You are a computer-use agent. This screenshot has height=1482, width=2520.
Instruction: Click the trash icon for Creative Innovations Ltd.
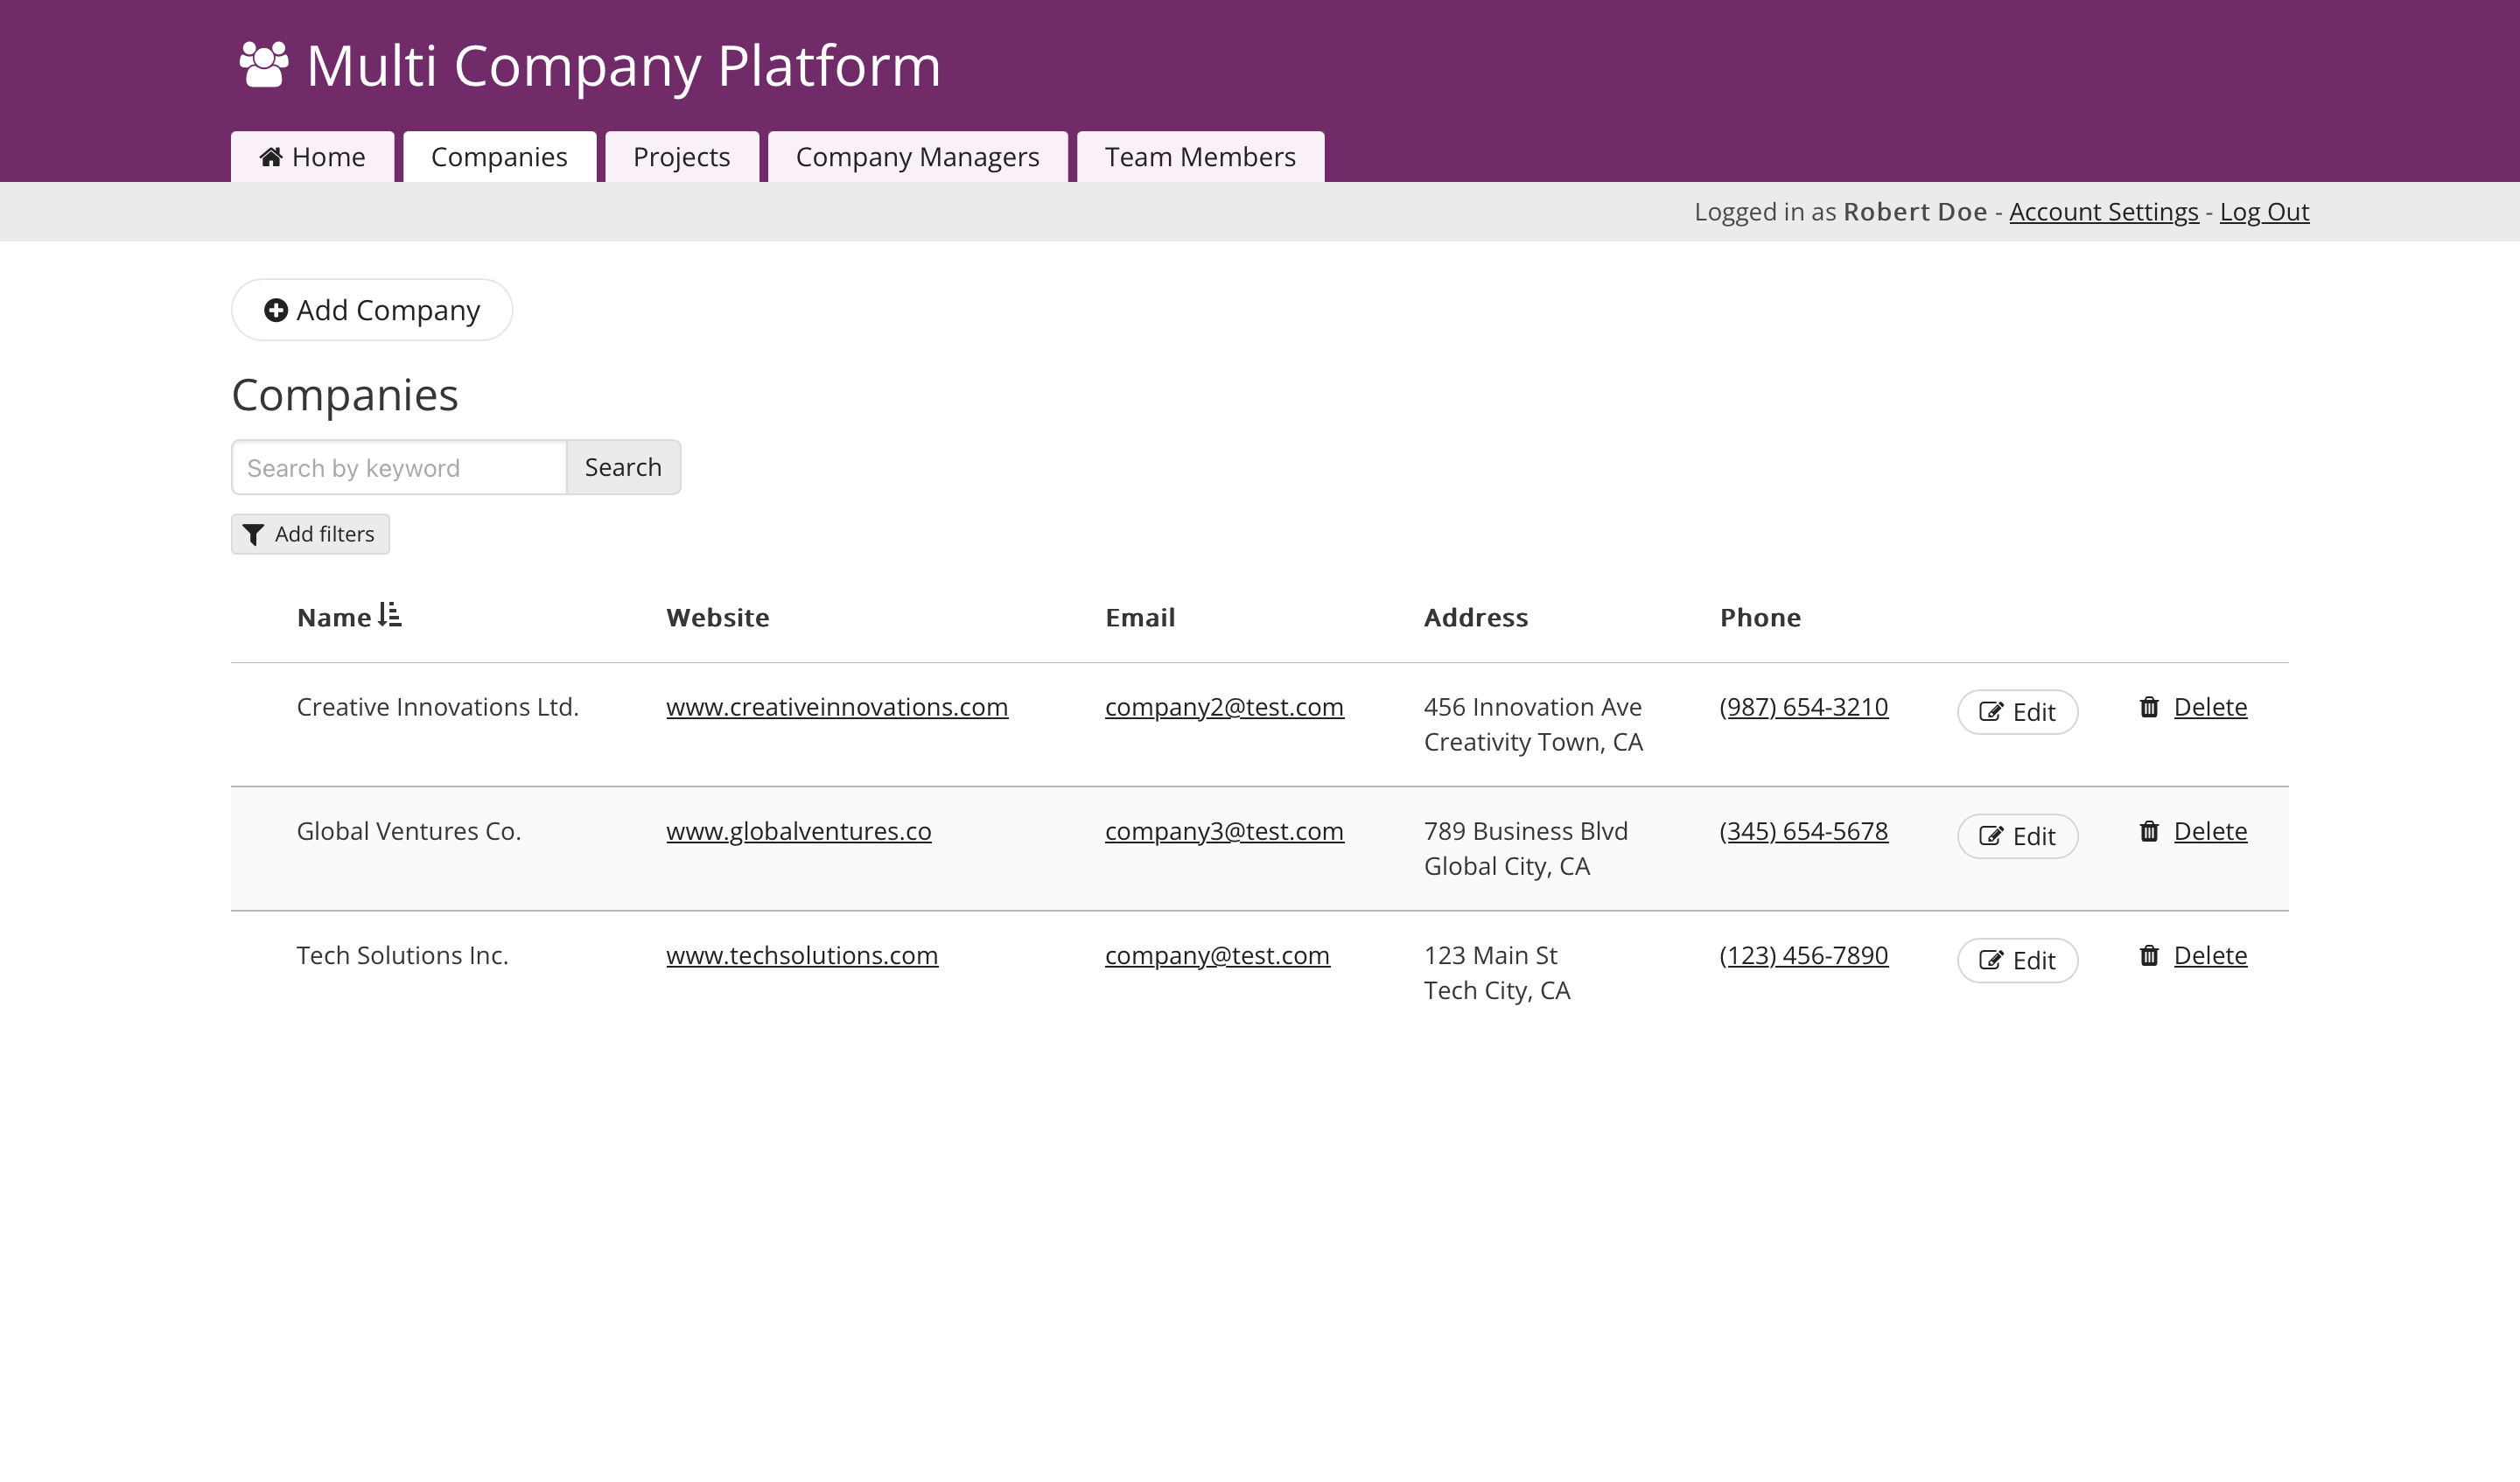tap(2149, 708)
